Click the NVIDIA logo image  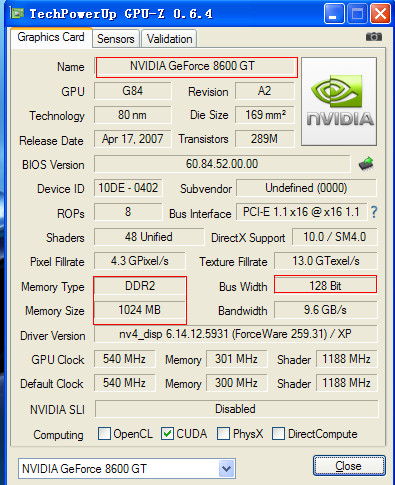point(339,102)
